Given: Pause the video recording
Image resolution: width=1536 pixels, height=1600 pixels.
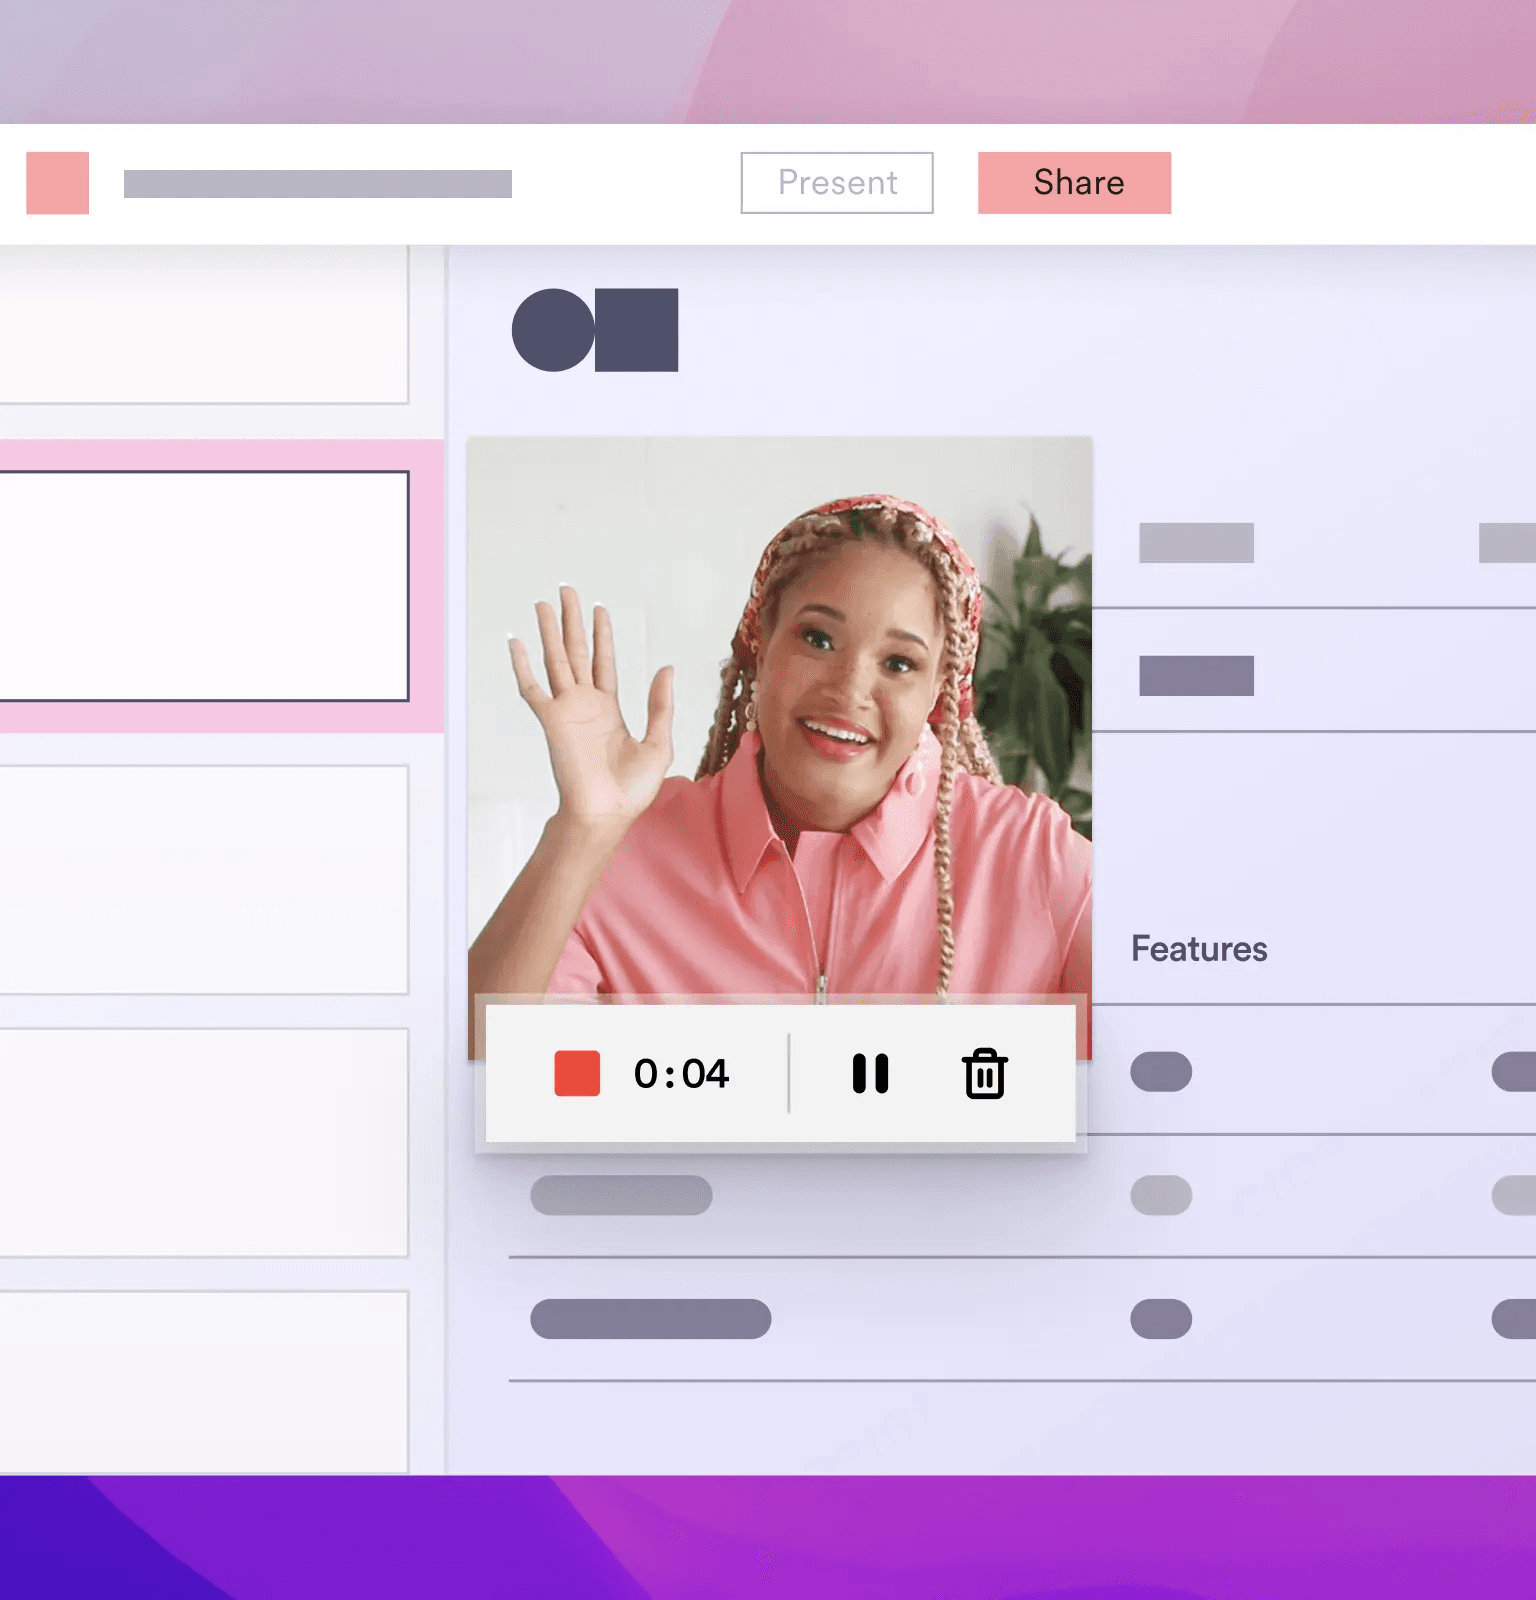Looking at the screenshot, I should tap(870, 1074).
